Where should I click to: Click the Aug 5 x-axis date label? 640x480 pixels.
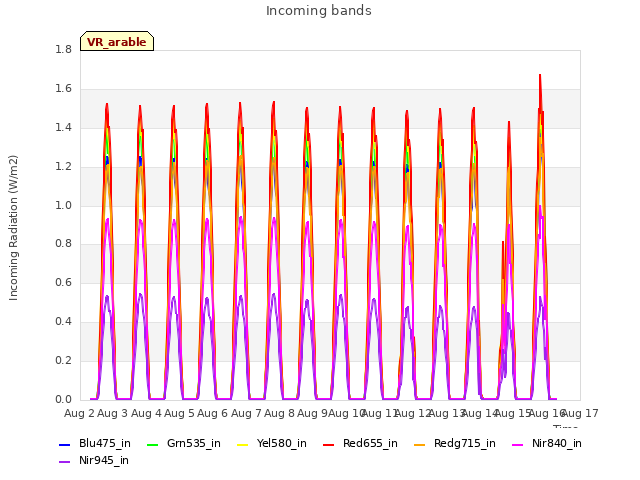179,413
